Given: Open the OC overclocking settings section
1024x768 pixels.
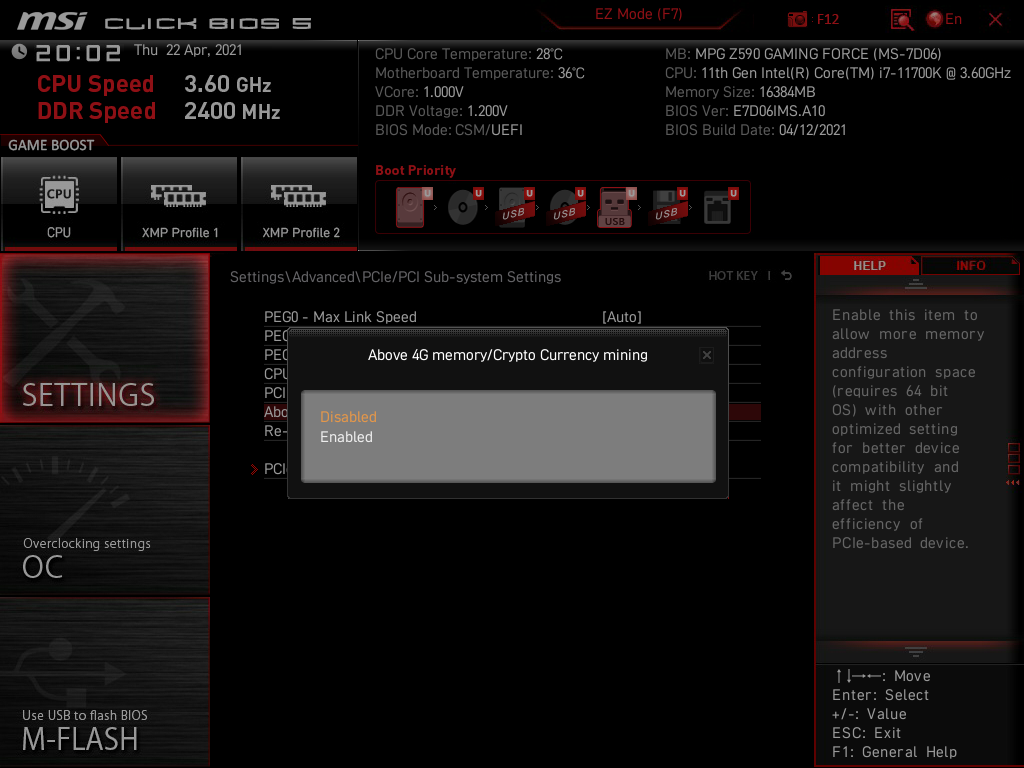Looking at the screenshot, I should (104, 511).
